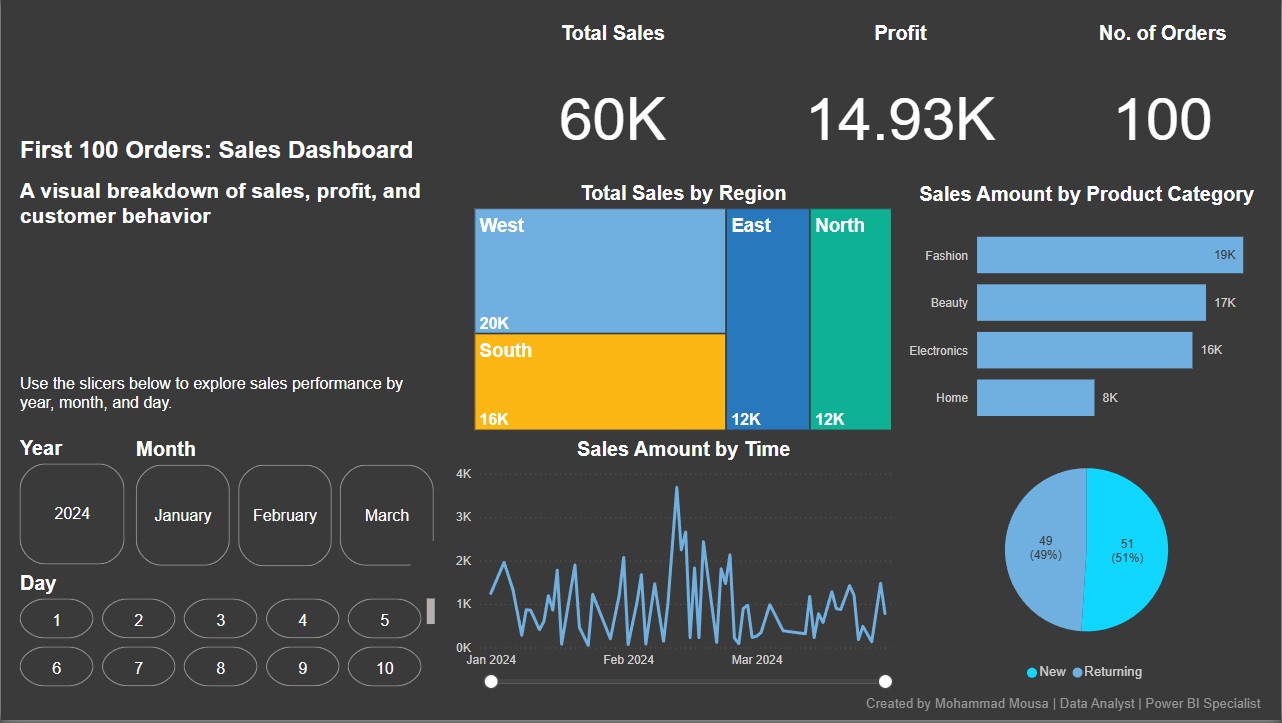Select March in the Month slicer
The width and height of the screenshot is (1282, 723).
[386, 514]
